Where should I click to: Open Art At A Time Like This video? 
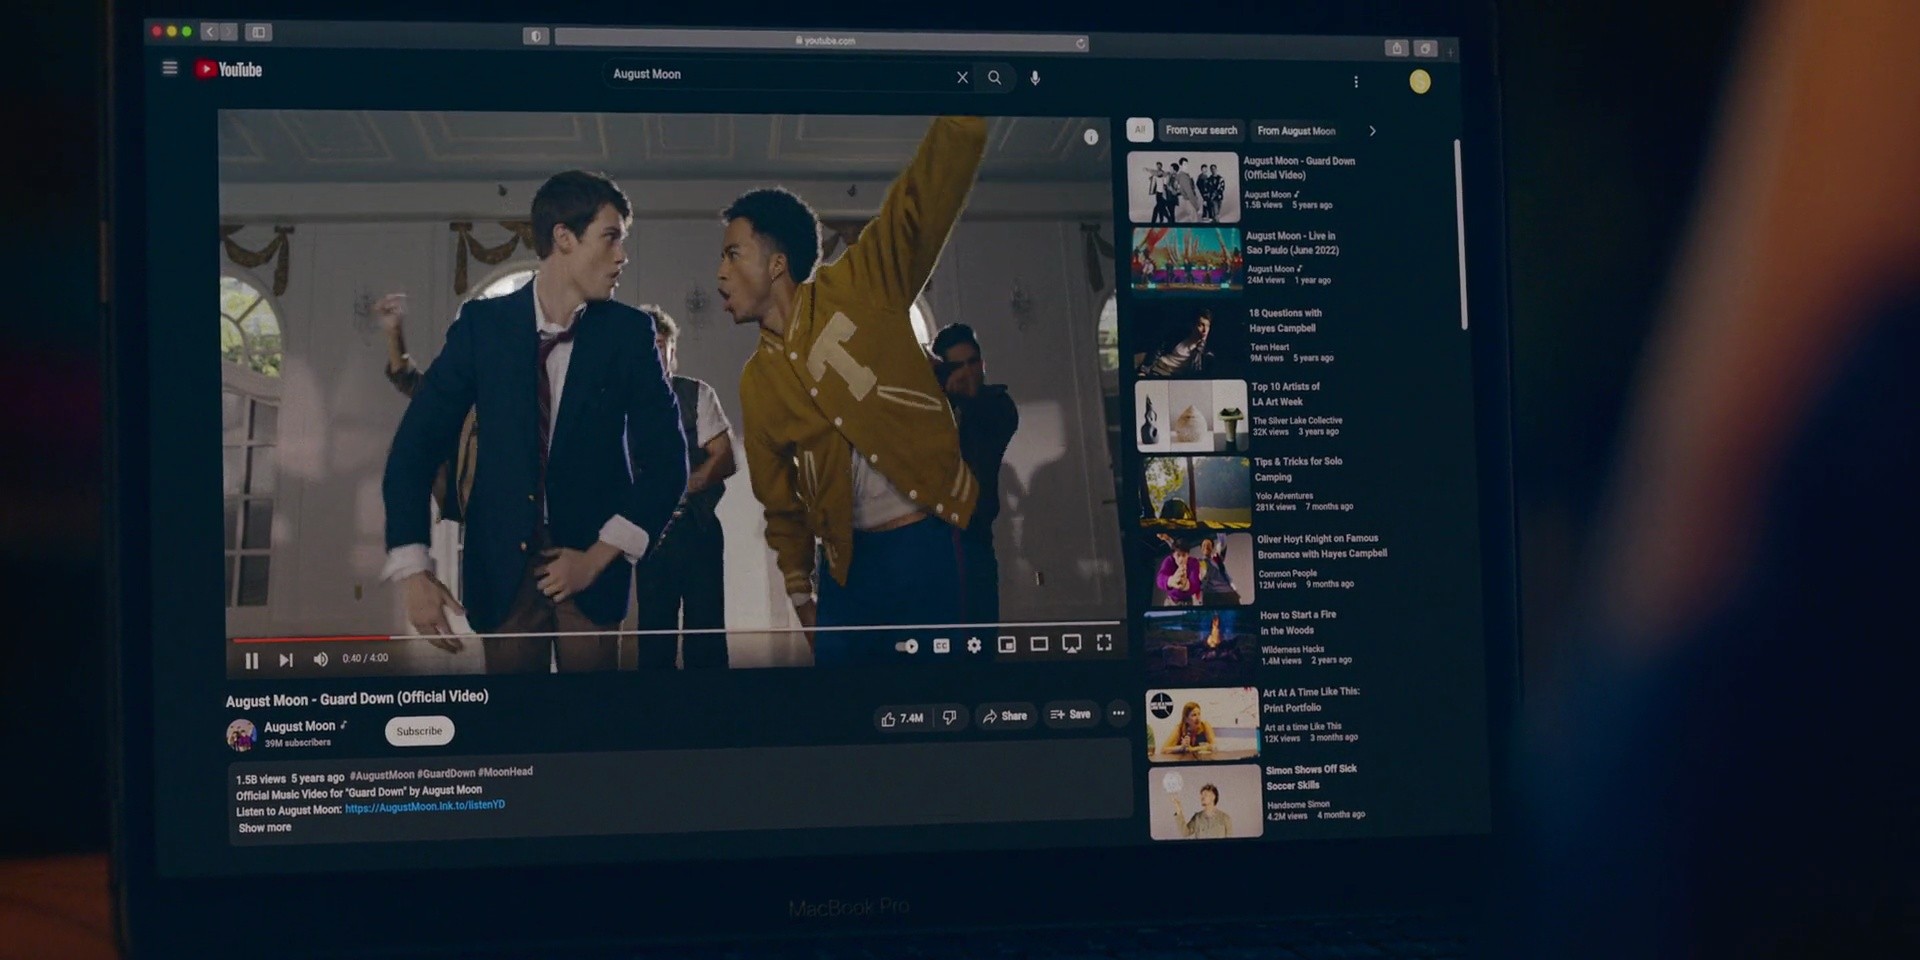pos(1311,700)
